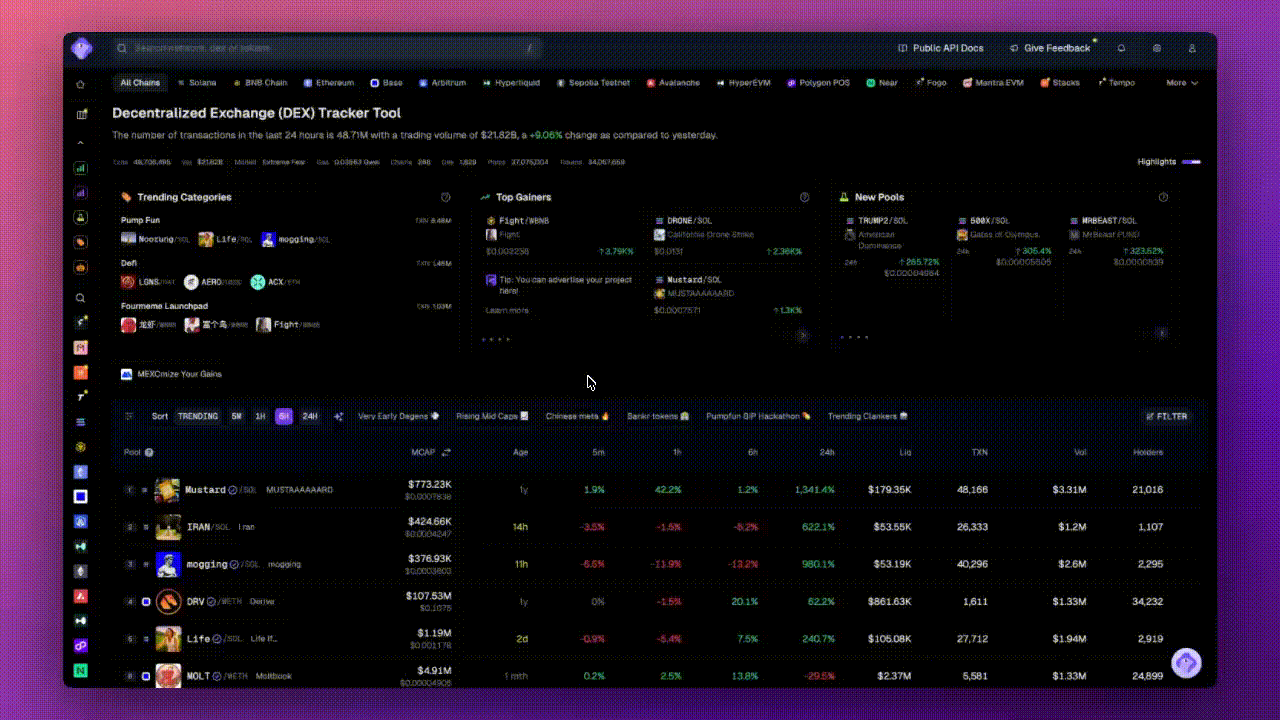Apply Very Early Degens preset
Viewport: 1280px width, 720px height.
tap(398, 416)
